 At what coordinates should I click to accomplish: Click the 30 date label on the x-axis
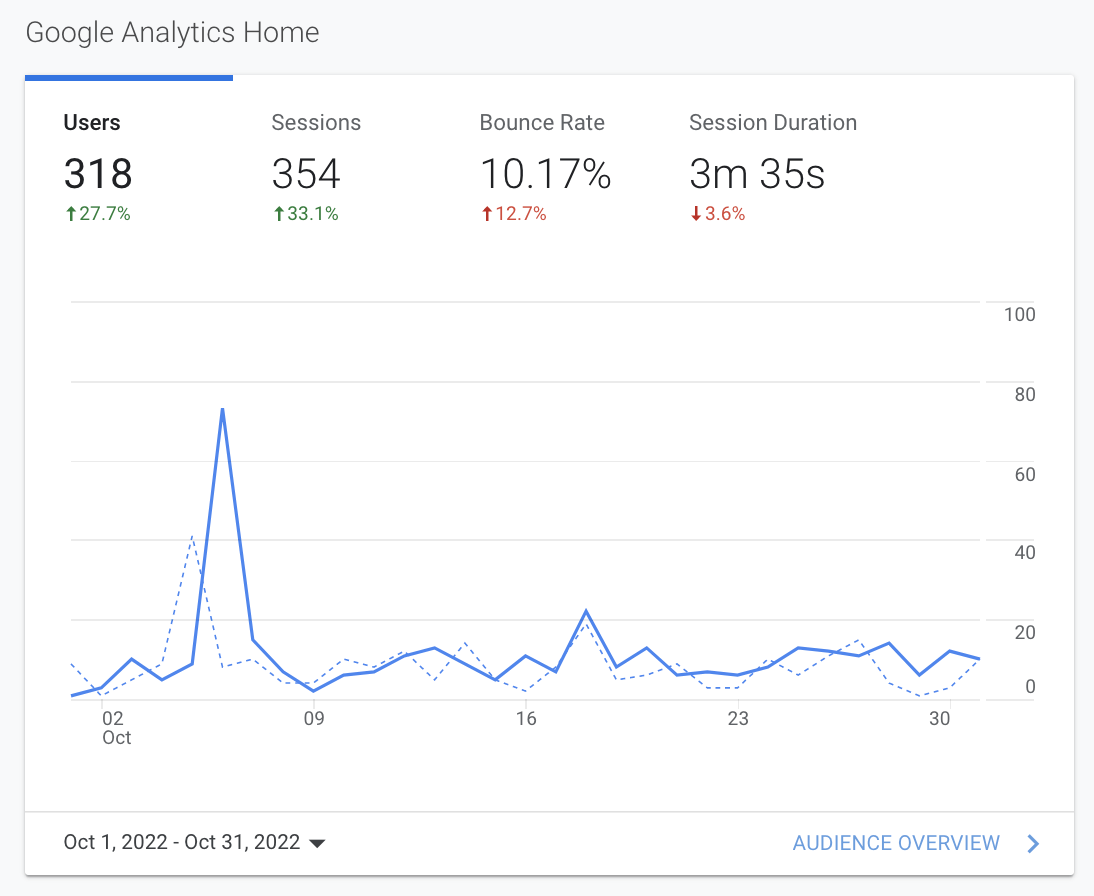(940, 718)
